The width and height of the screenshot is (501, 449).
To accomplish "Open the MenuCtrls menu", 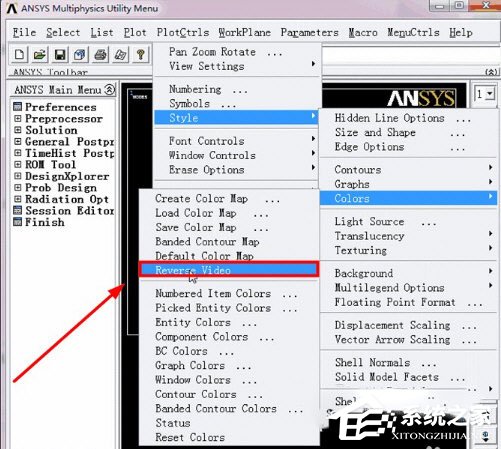I will (413, 33).
